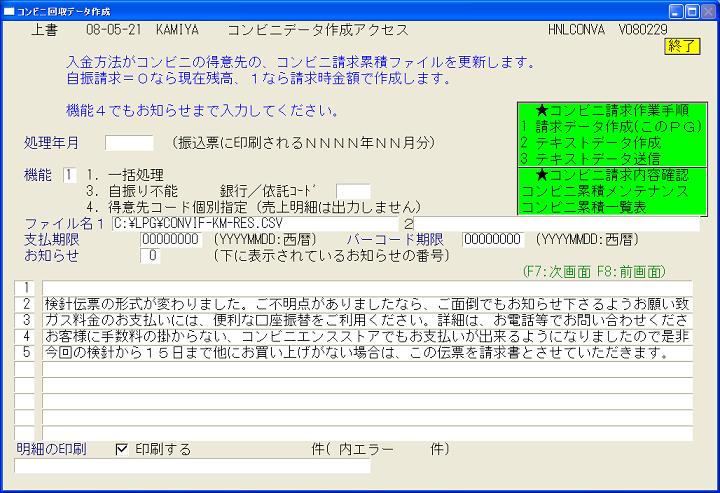Click the status message field at bottom

coord(192,466)
